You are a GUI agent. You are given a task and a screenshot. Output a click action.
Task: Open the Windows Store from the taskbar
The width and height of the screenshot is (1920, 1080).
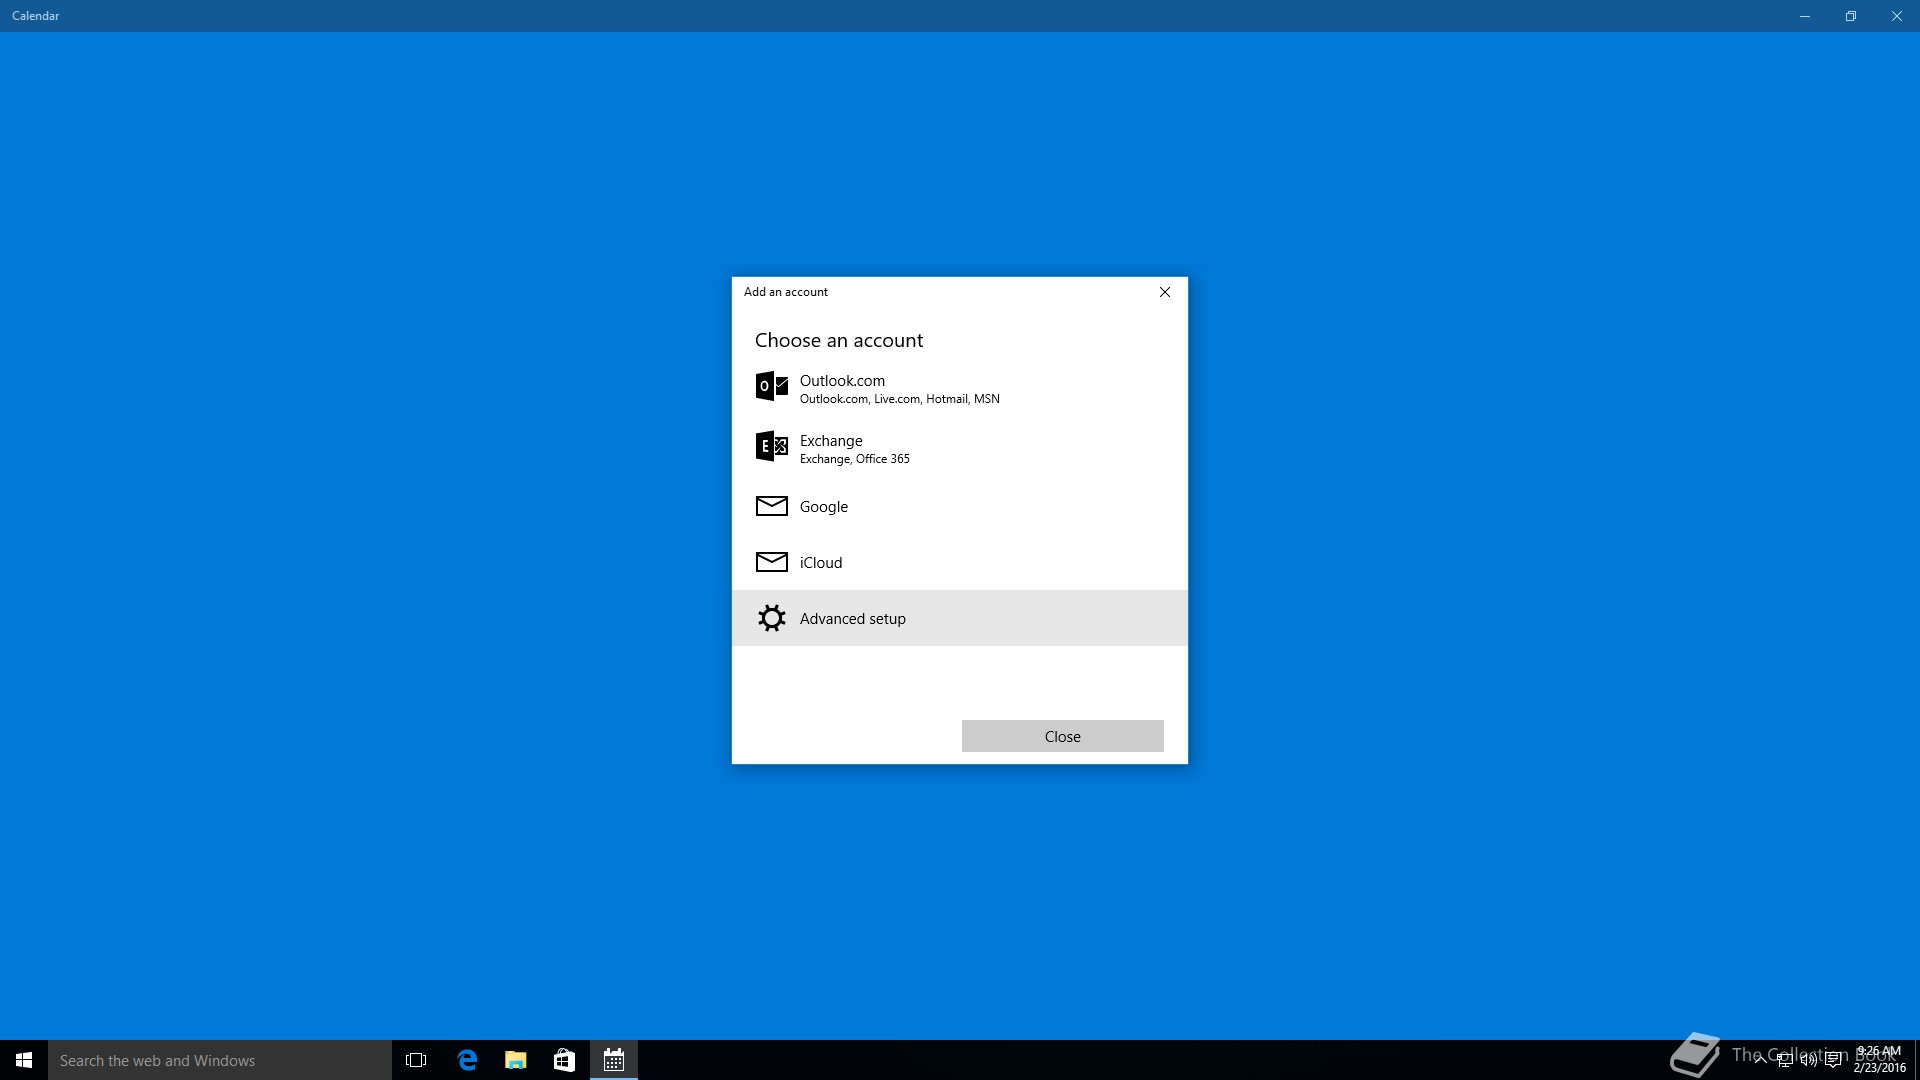tap(564, 1060)
